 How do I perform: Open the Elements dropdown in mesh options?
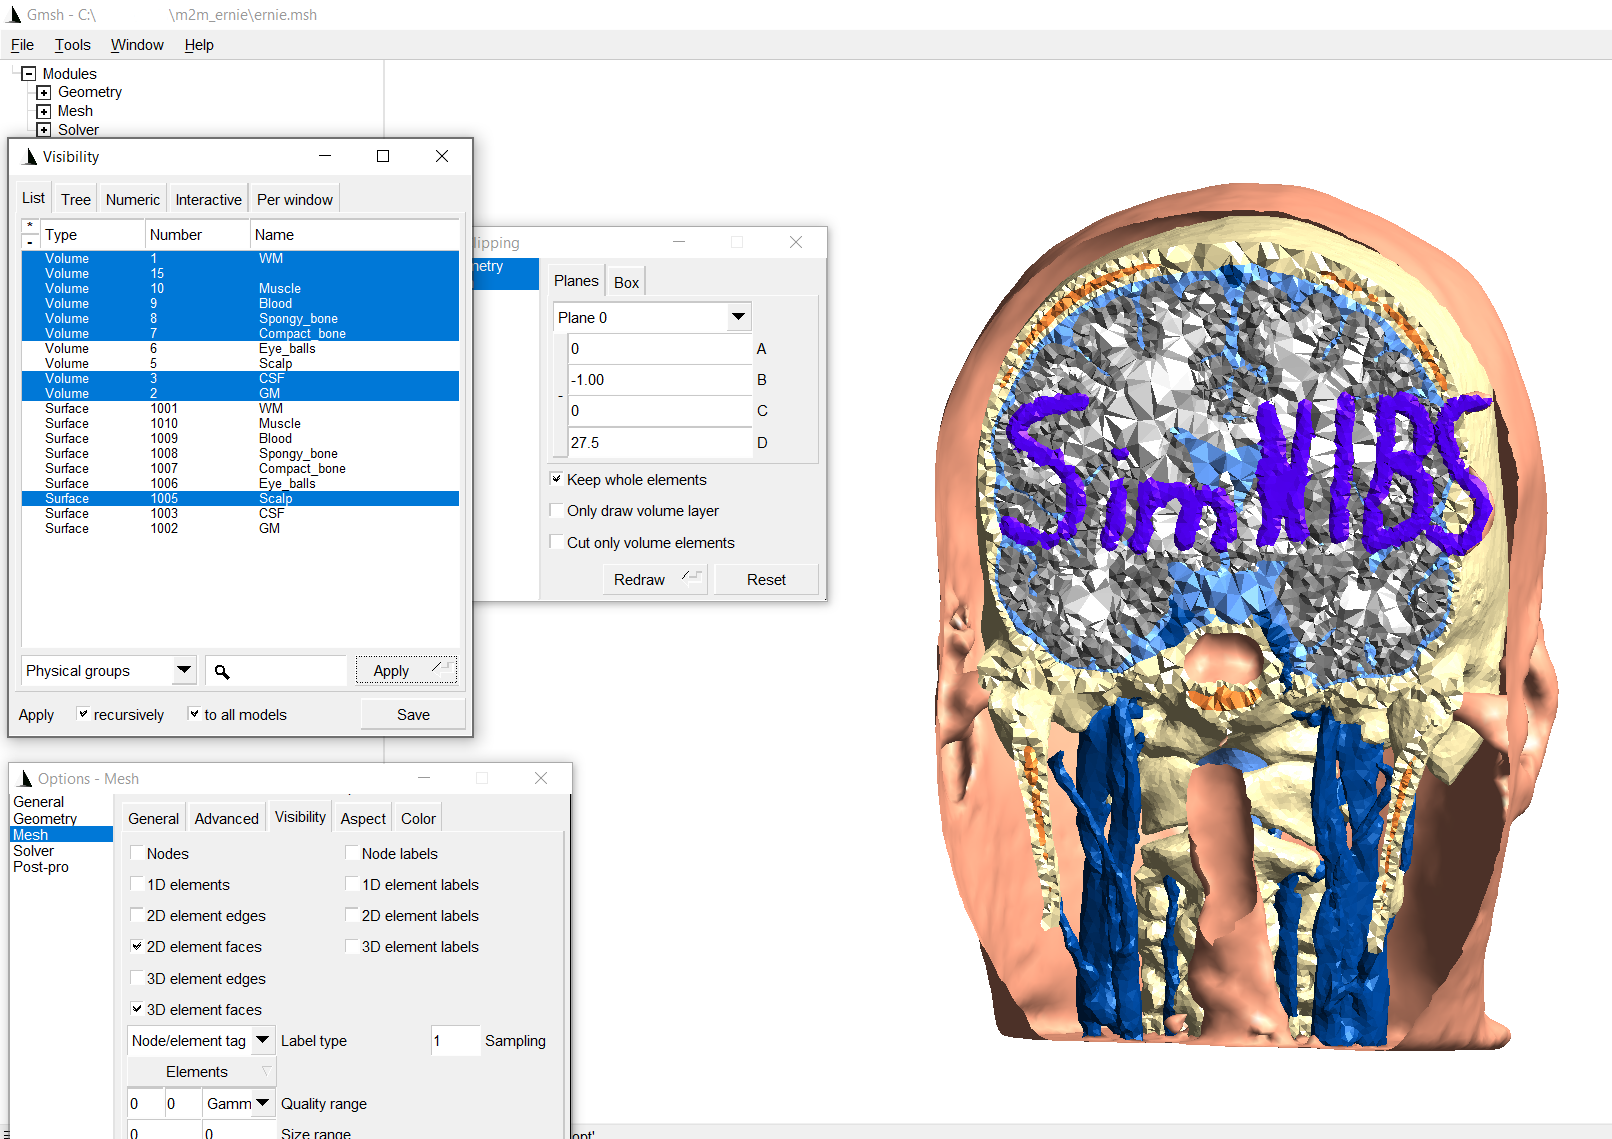200,1072
